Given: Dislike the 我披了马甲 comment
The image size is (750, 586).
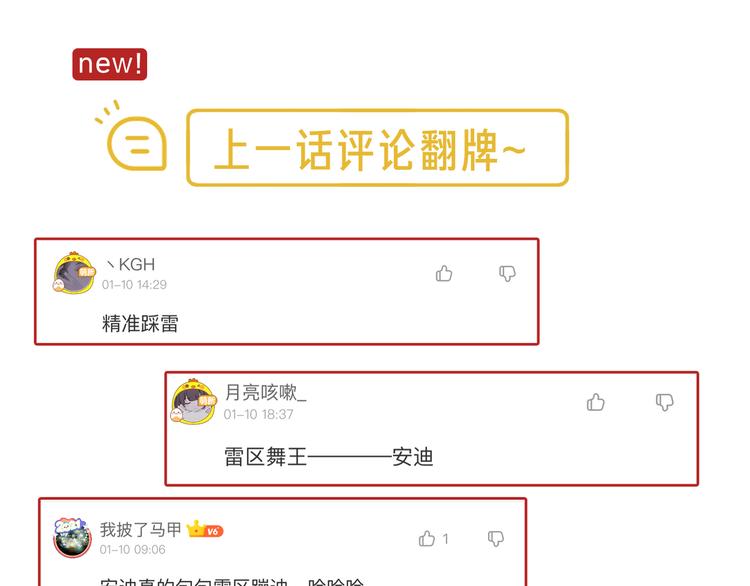Looking at the screenshot, I should (496, 539).
